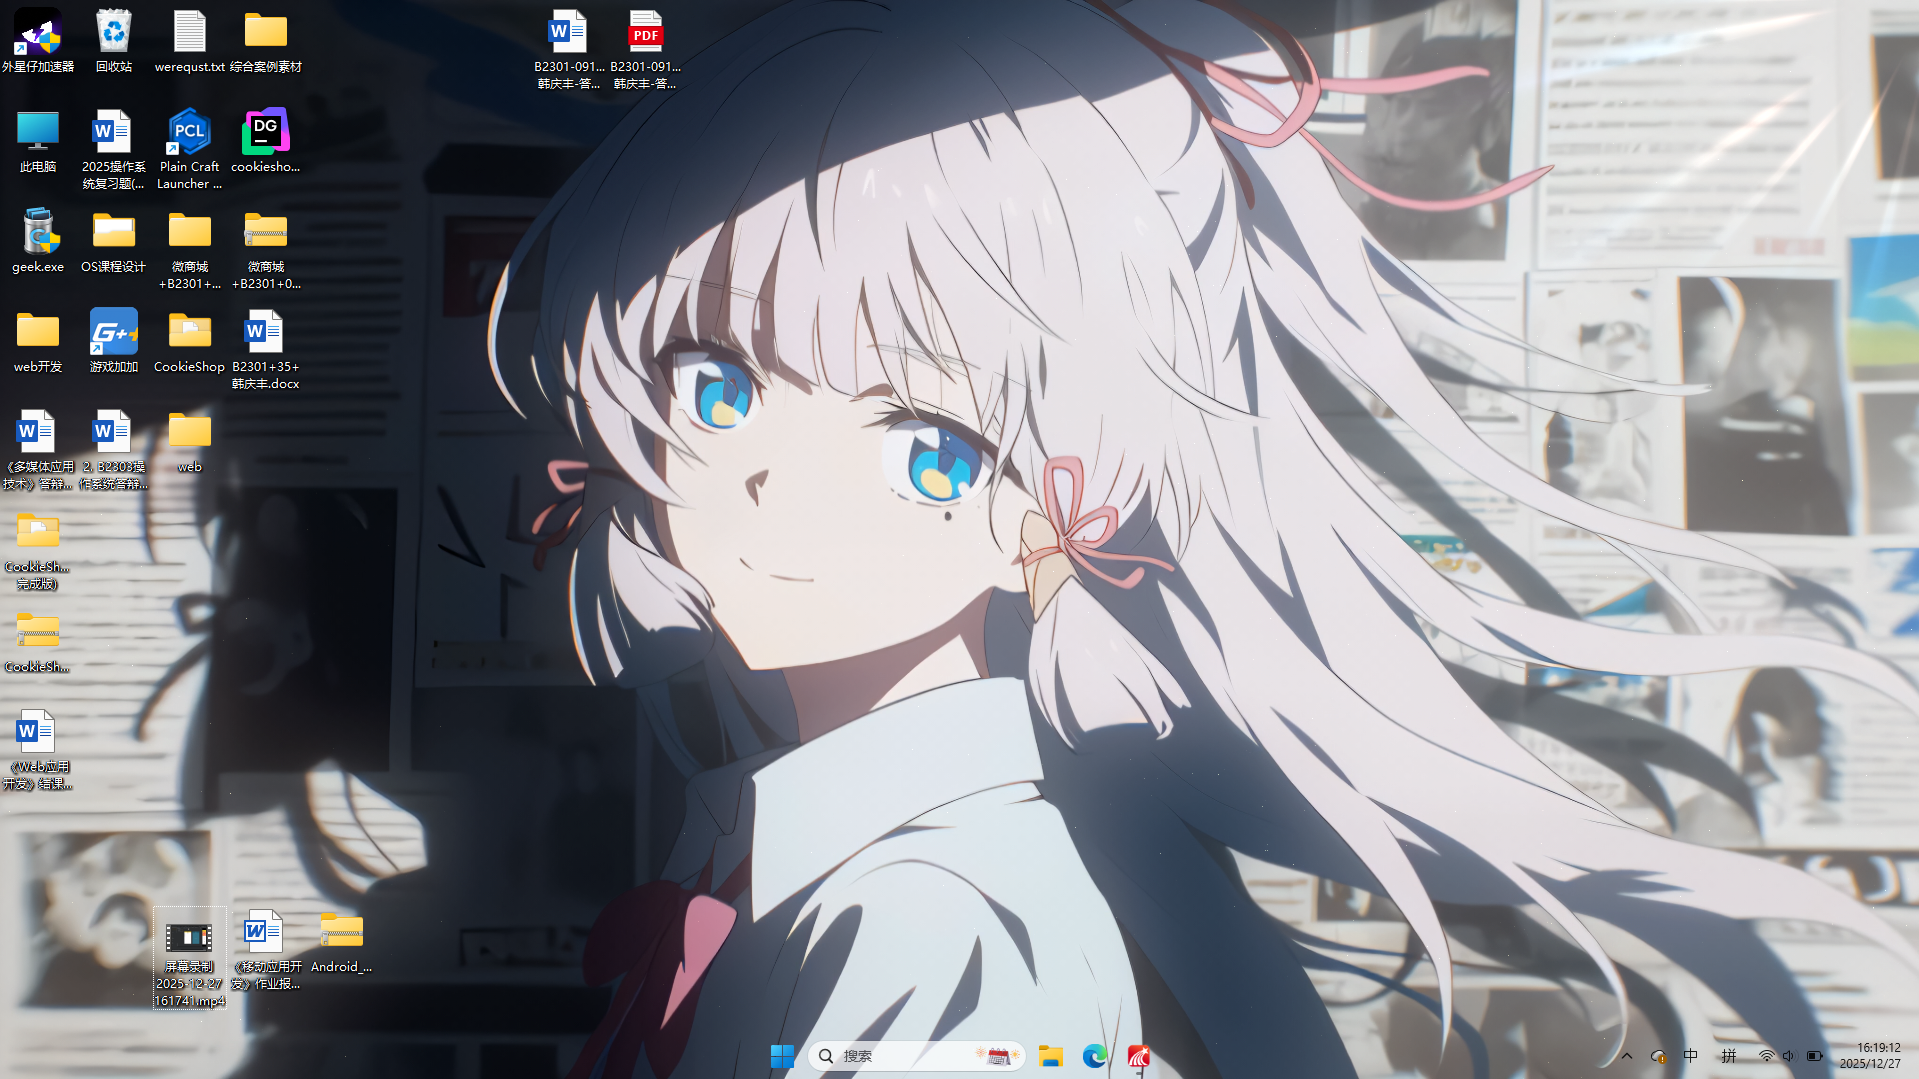Open the clock and date panel

(1870, 1056)
